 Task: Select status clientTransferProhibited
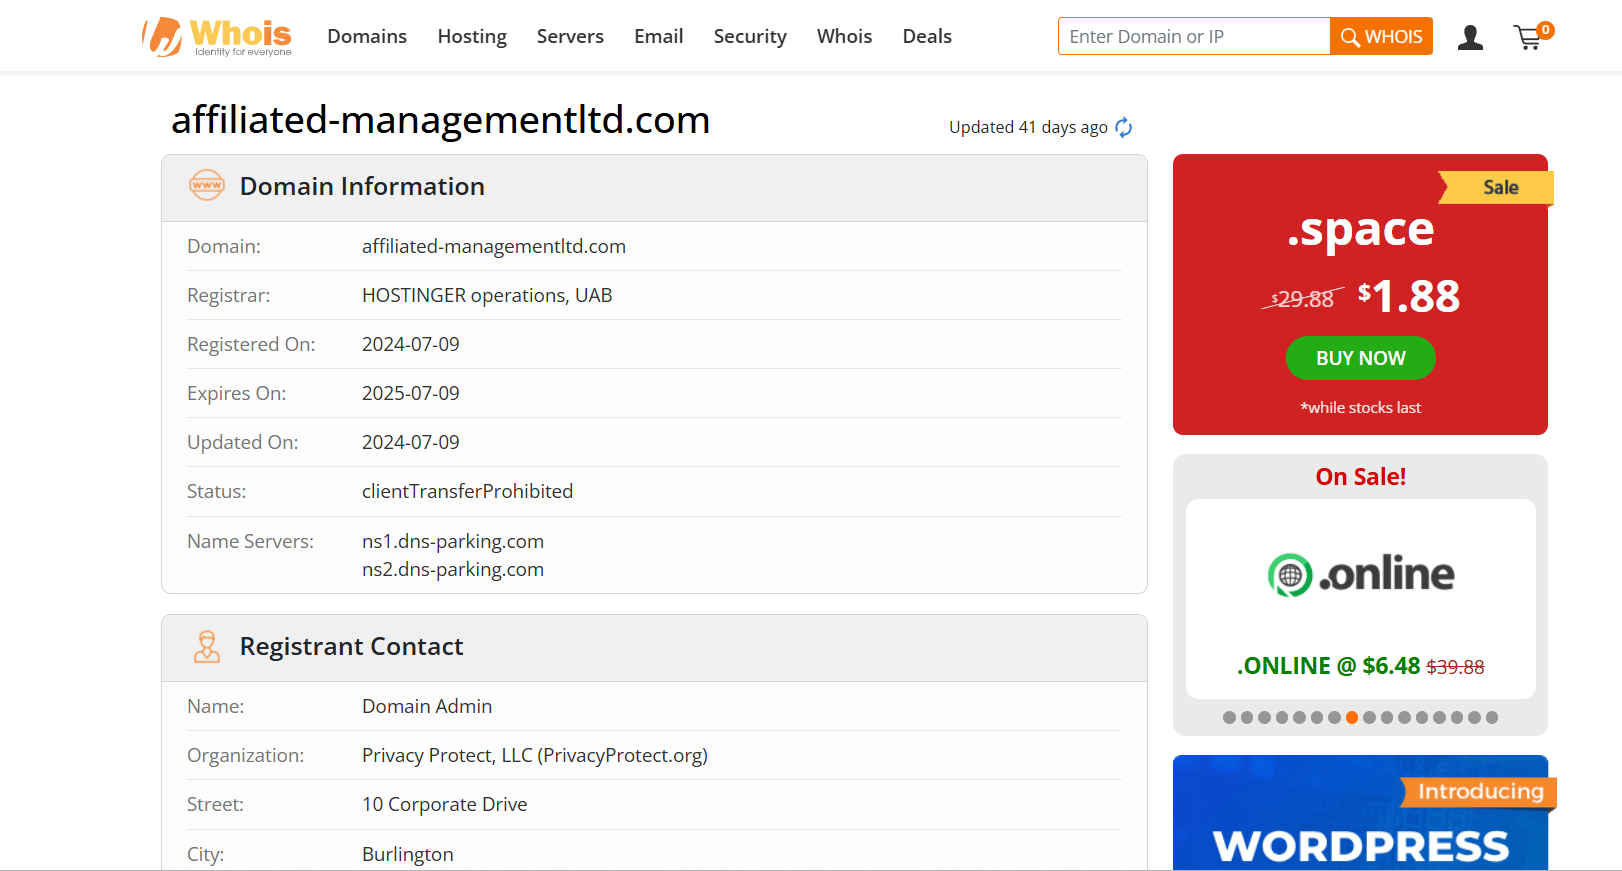pyautogui.click(x=467, y=491)
